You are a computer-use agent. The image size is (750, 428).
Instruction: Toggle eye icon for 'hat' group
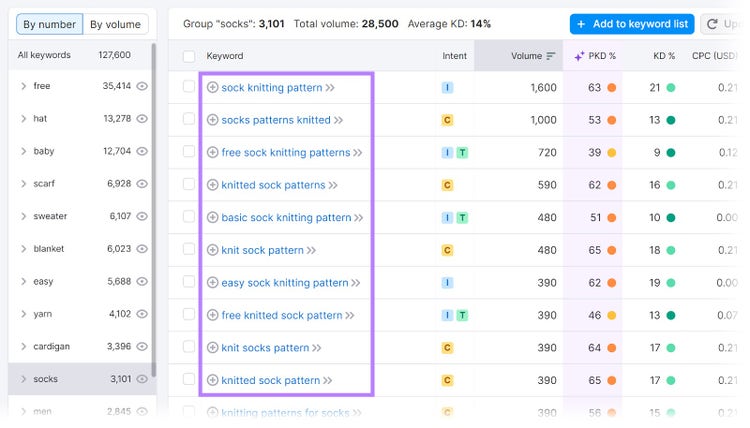(142, 119)
